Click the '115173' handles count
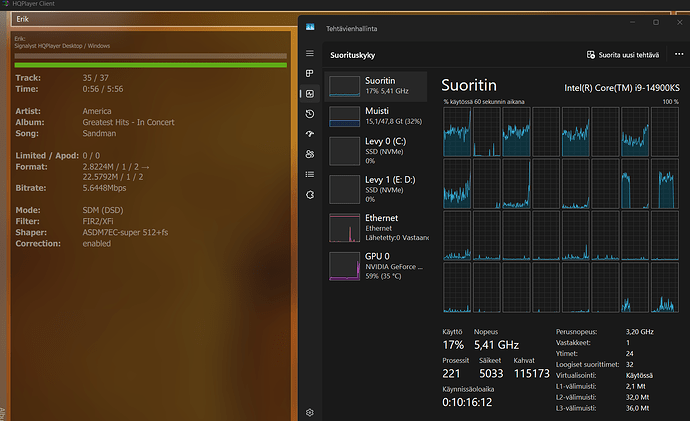 pyautogui.click(x=532, y=373)
